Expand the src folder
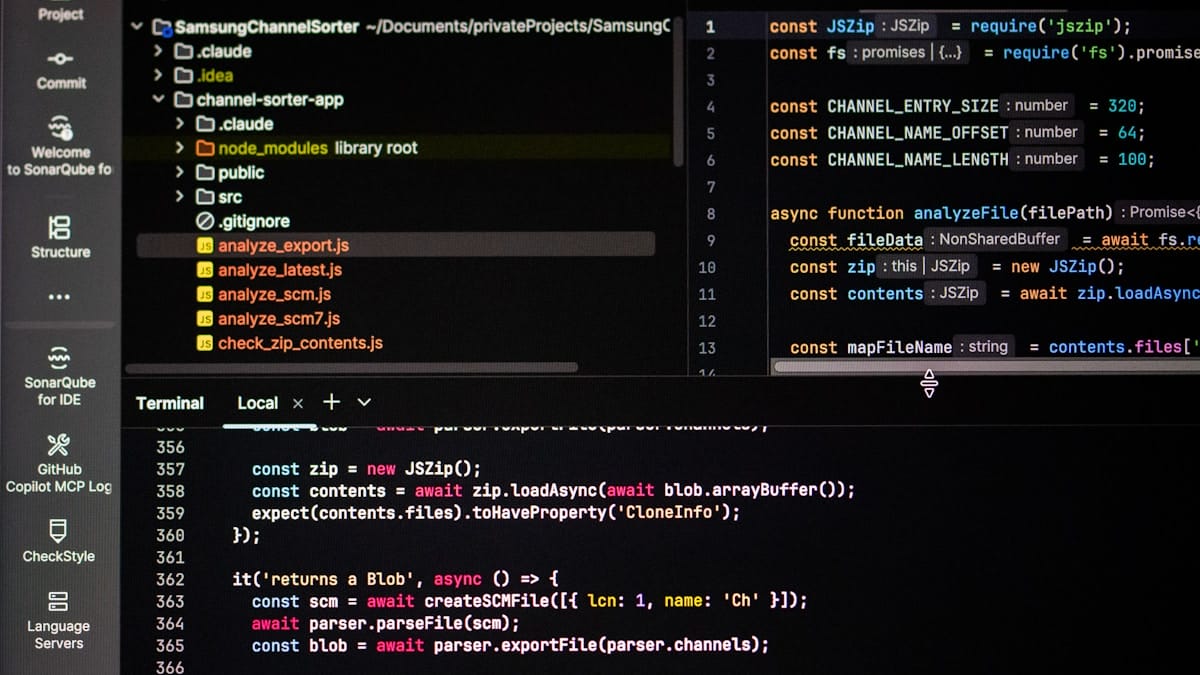The height and width of the screenshot is (675, 1200). 180,197
